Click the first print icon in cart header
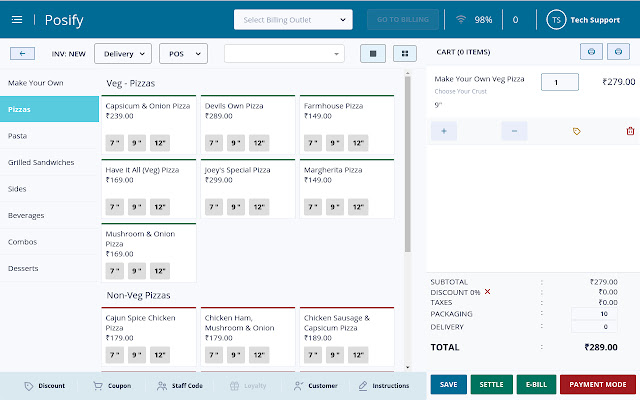 pos(591,52)
